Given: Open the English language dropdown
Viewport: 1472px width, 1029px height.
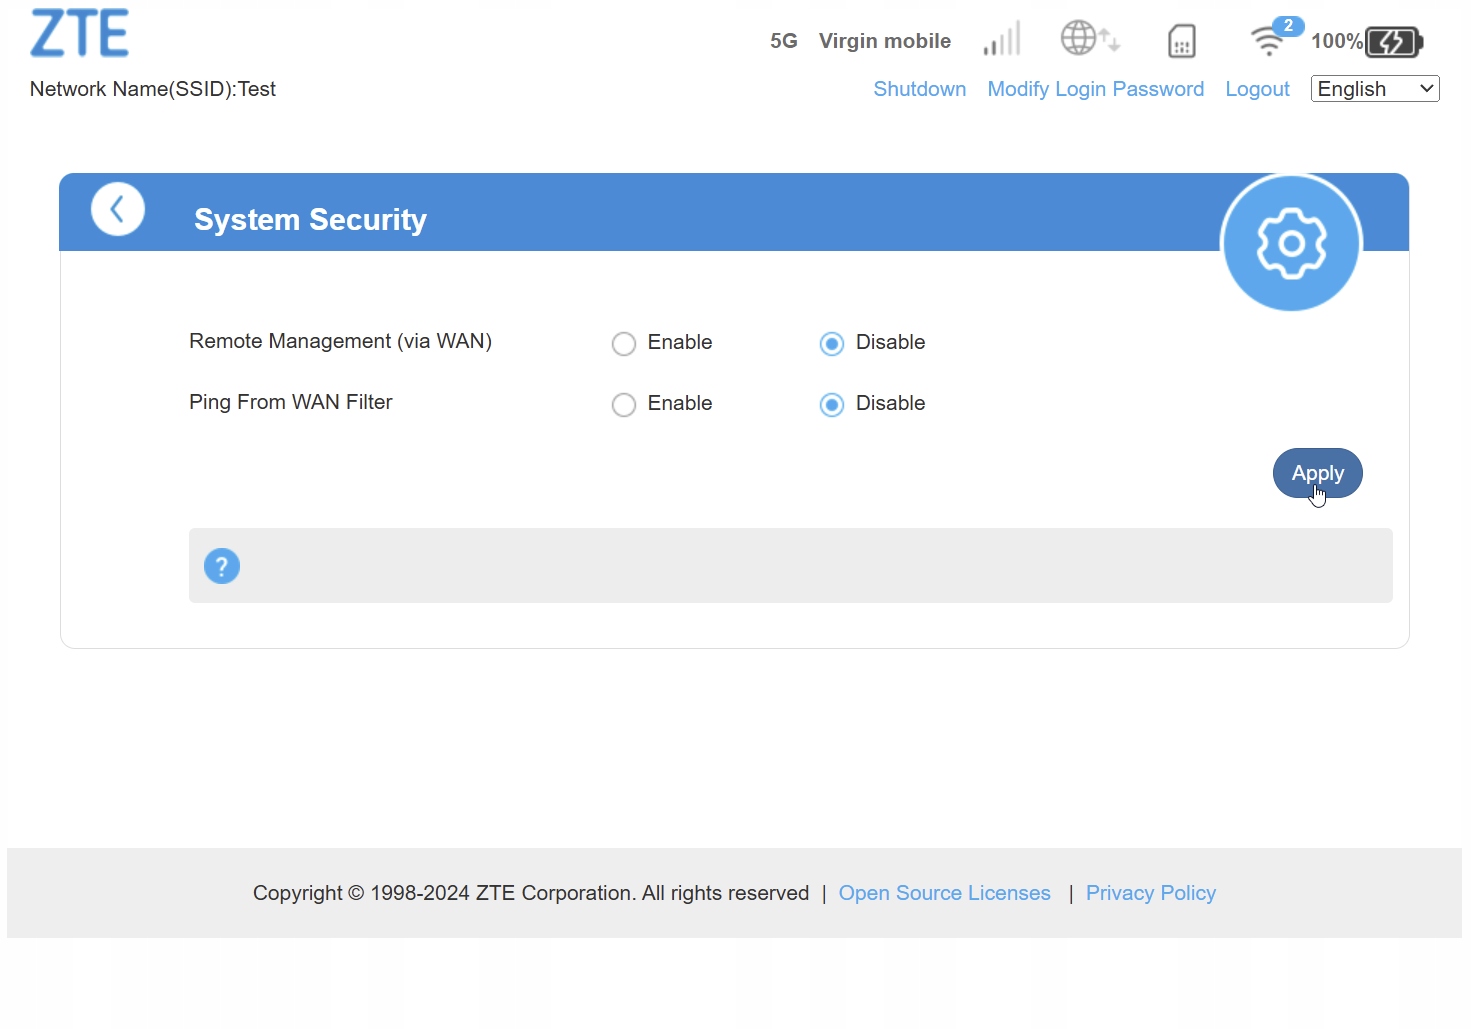Looking at the screenshot, I should (1375, 89).
